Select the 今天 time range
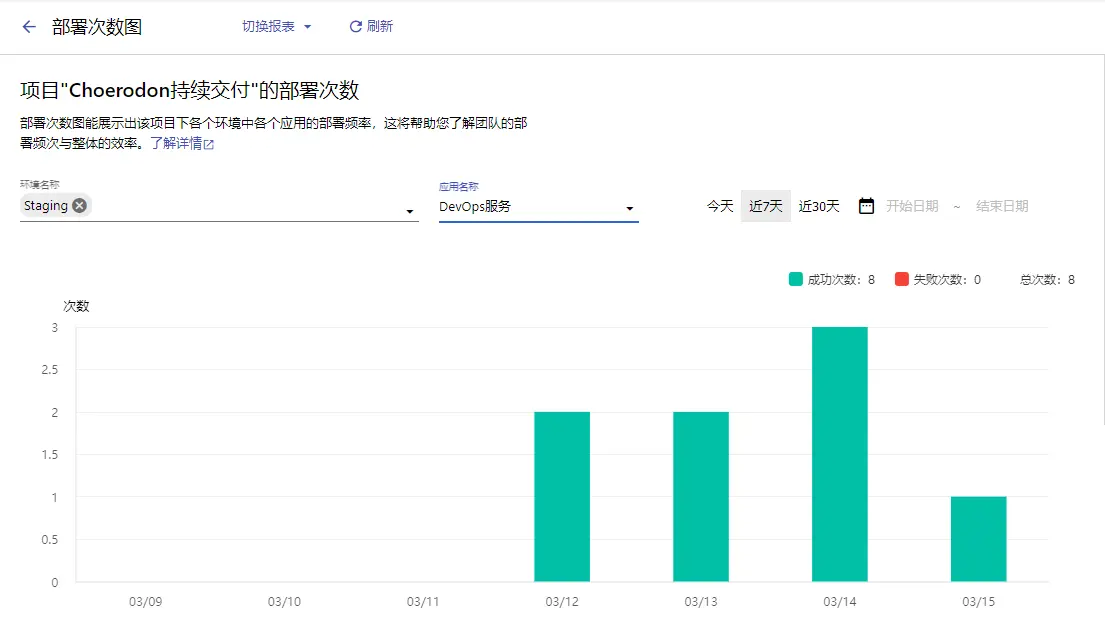The width and height of the screenshot is (1105, 631). [720, 206]
